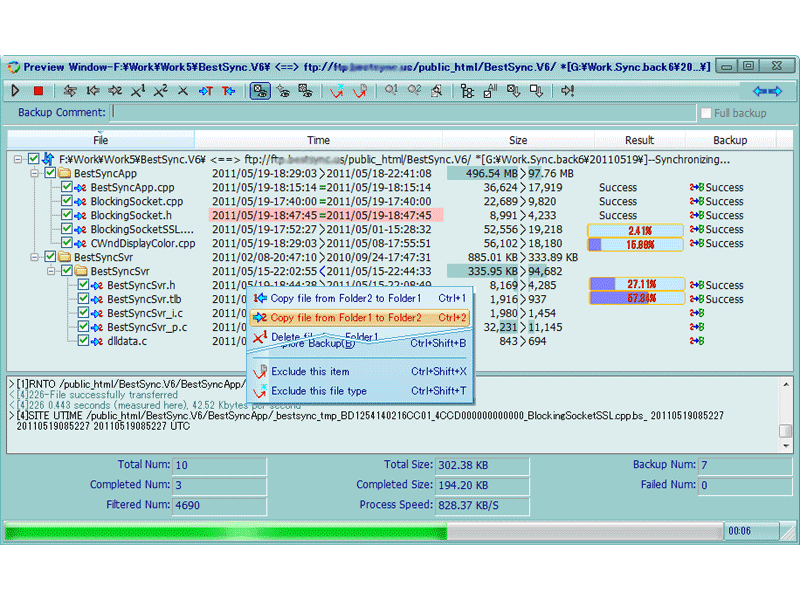The image size is (800, 600).
Task: Toggle the highlighted eye view toolbar icon
Action: [260, 91]
